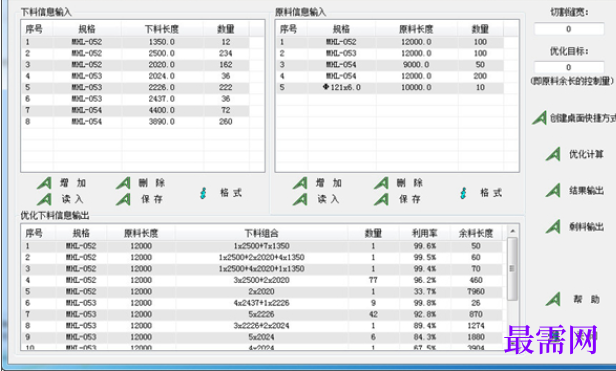Select raw material row MHL-053 12000.0
616x371 pixels.
(x=390, y=53)
